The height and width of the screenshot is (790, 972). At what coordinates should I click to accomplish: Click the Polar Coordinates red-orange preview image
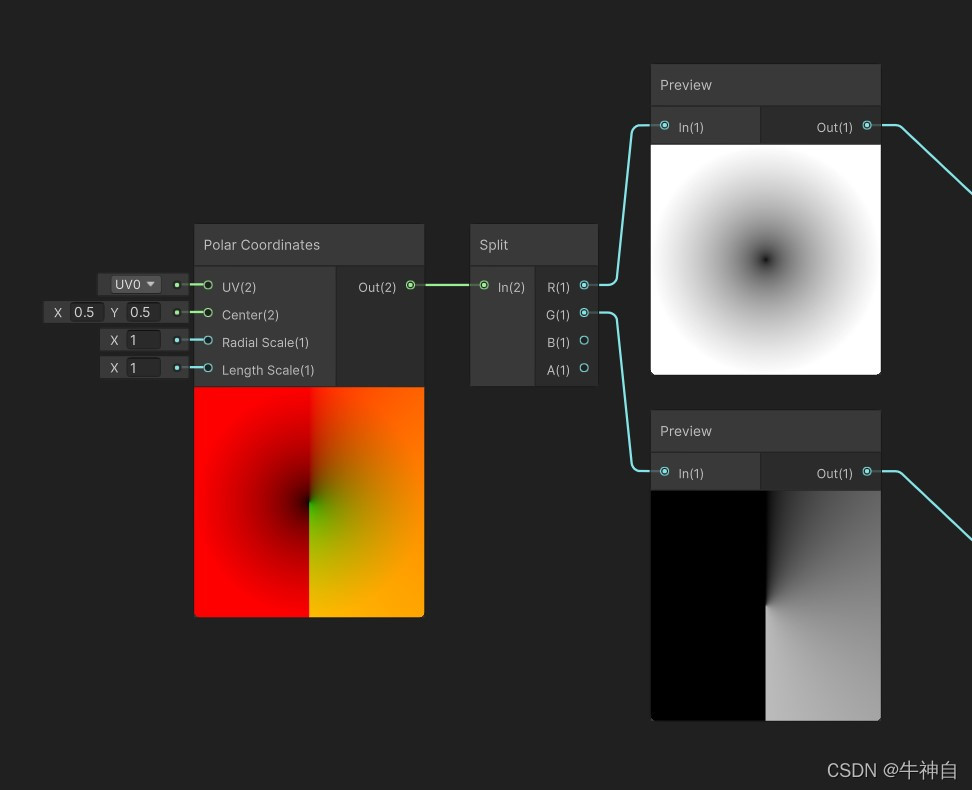[x=309, y=502]
